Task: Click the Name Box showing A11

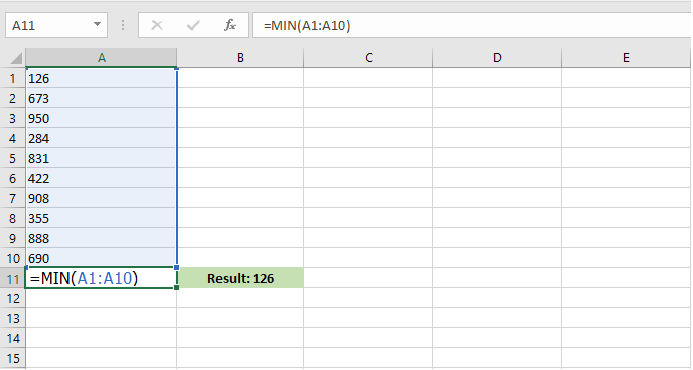Action: (57, 26)
